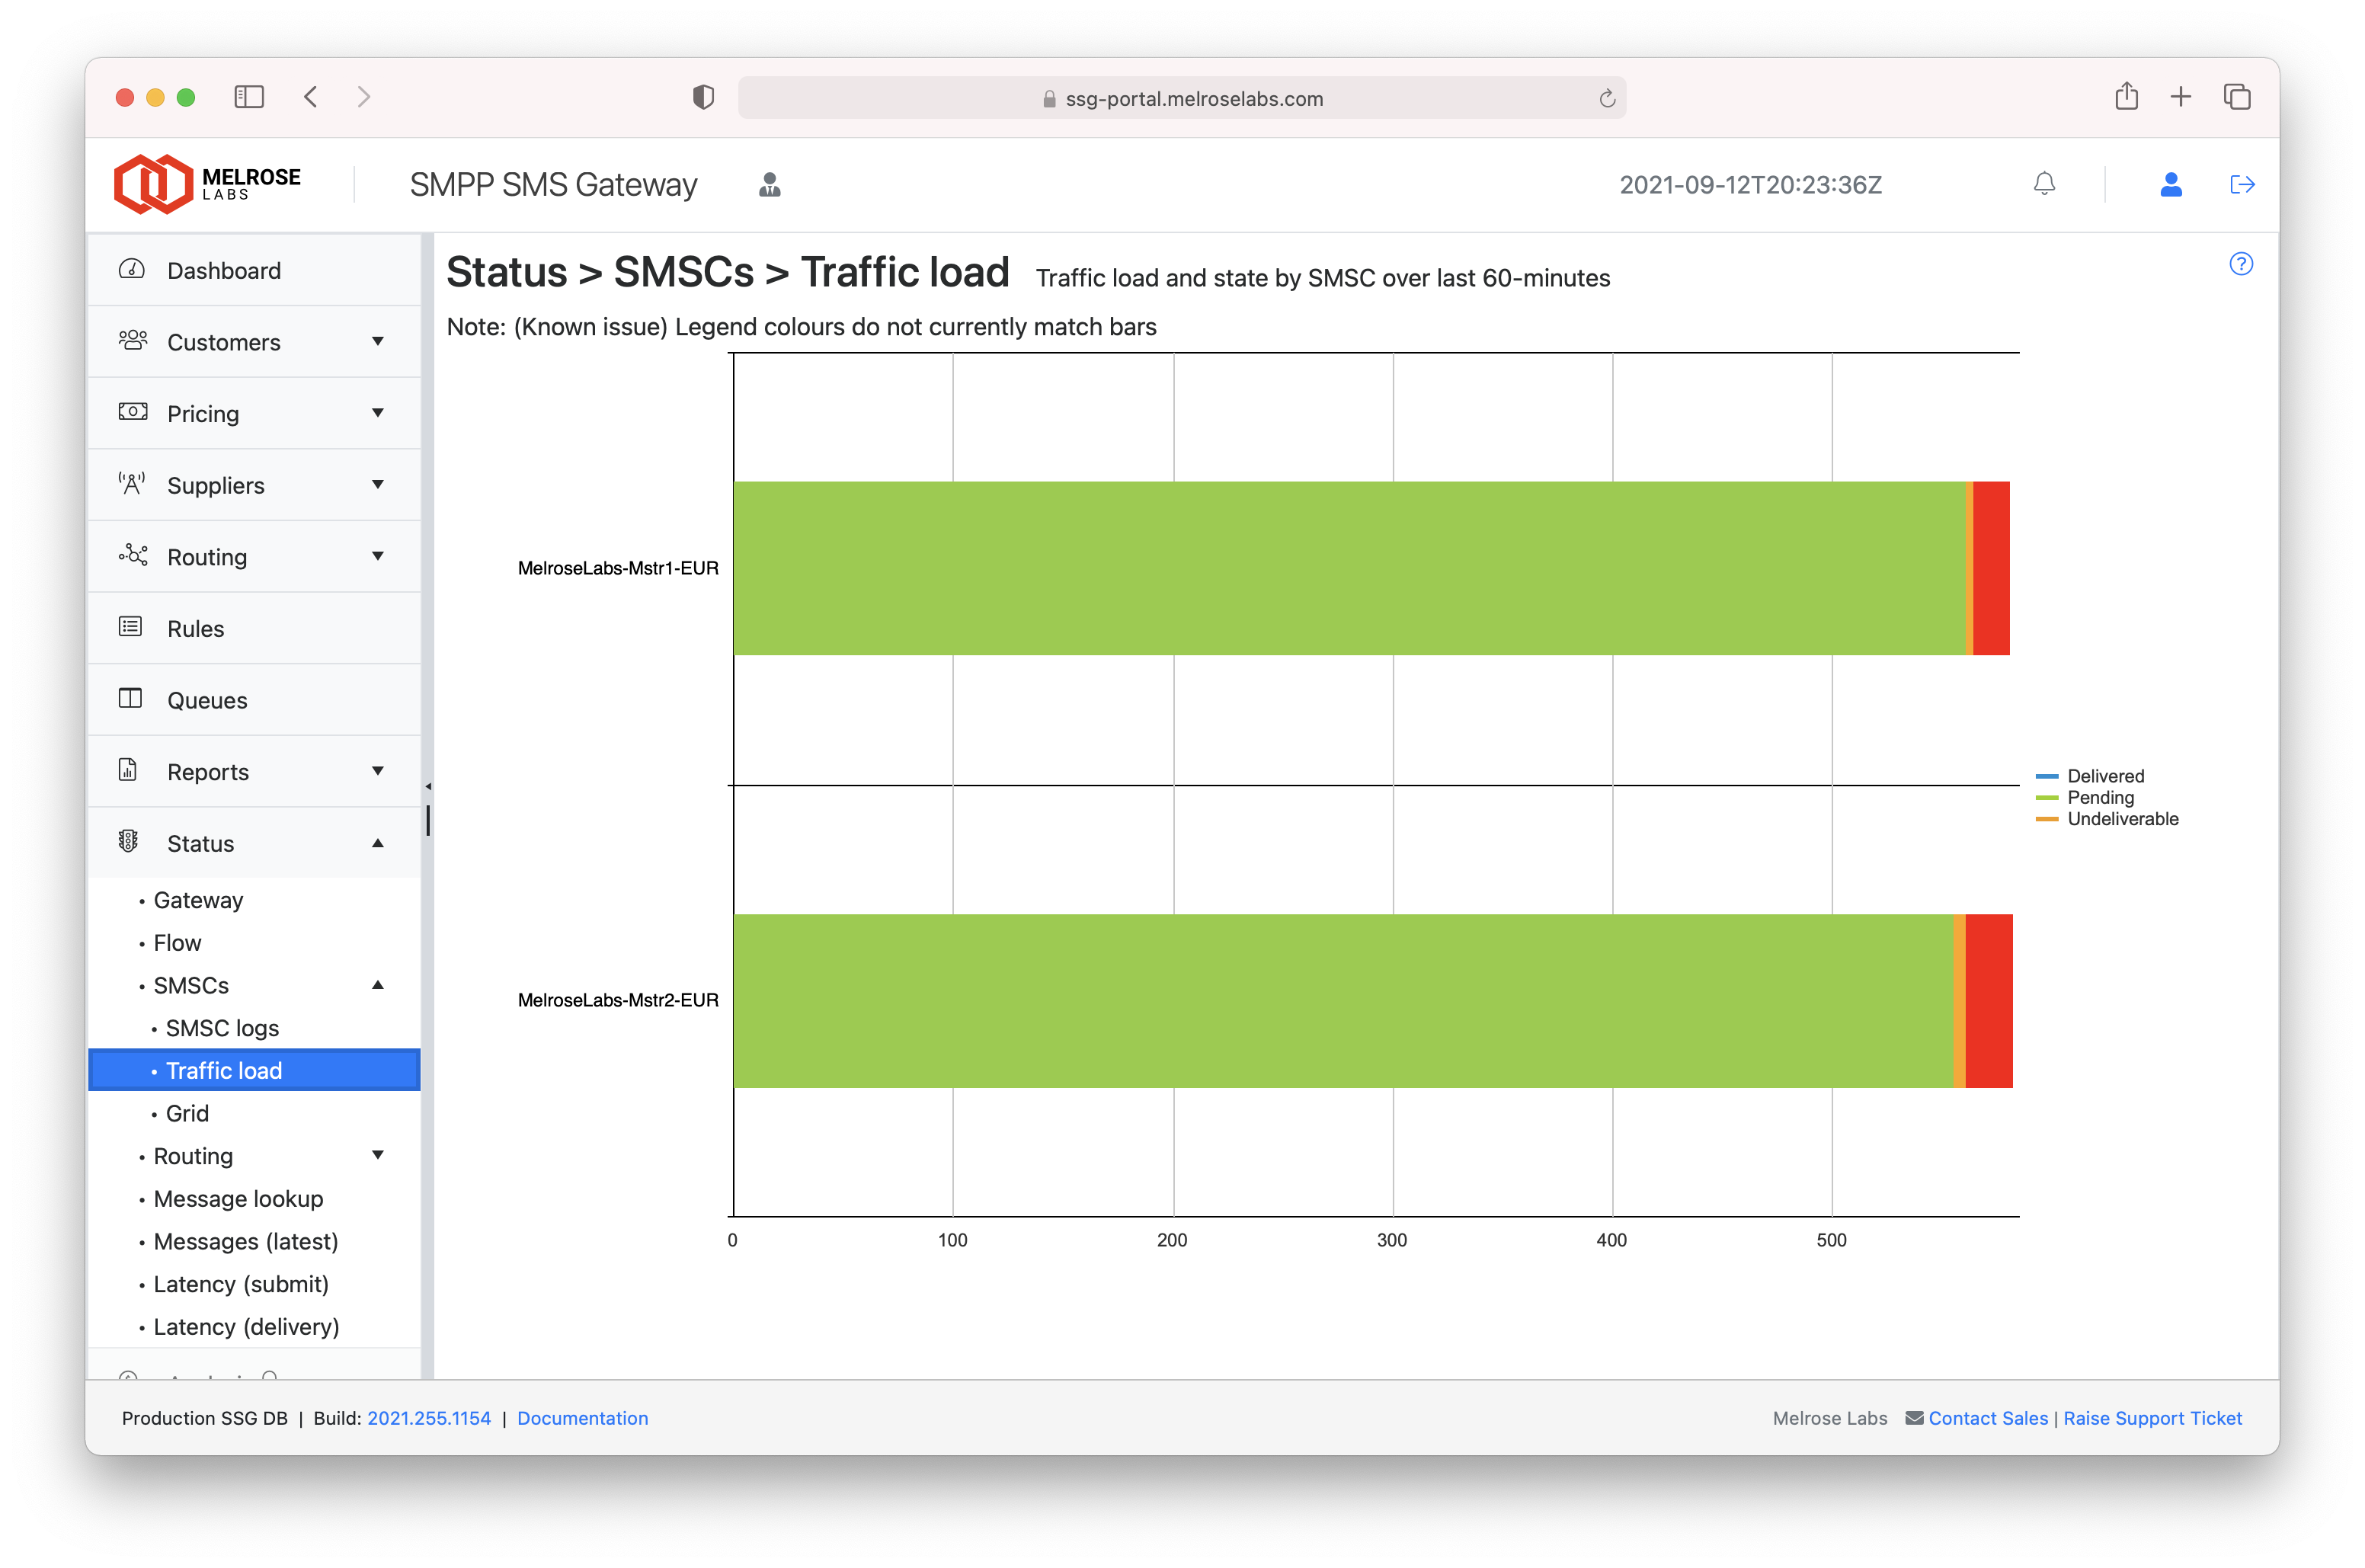
Task: Toggle the Pending legend entry
Action: pos(2099,797)
